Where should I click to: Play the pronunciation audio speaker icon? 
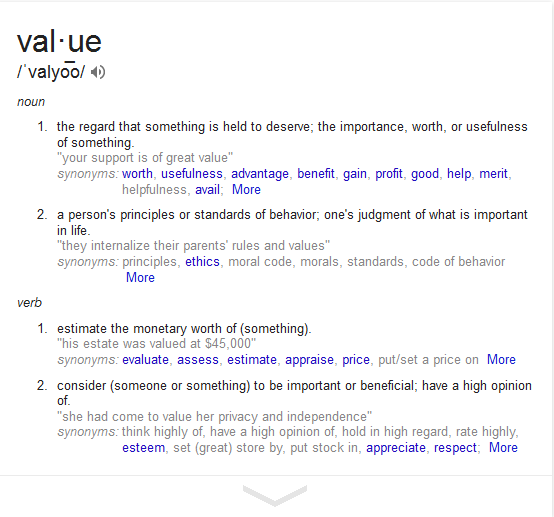tap(98, 72)
